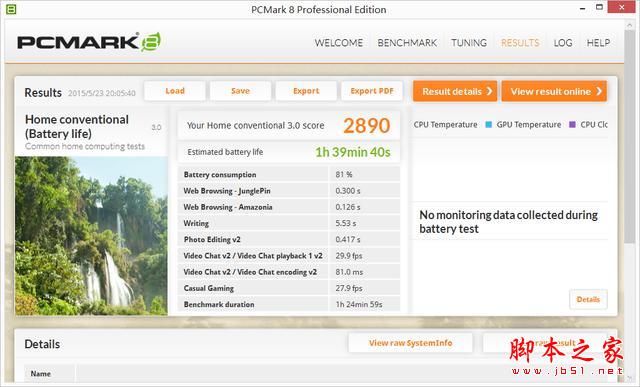This screenshot has height=387, width=640.
Task: Click the waterfall thumbnail image
Action: click(91, 236)
